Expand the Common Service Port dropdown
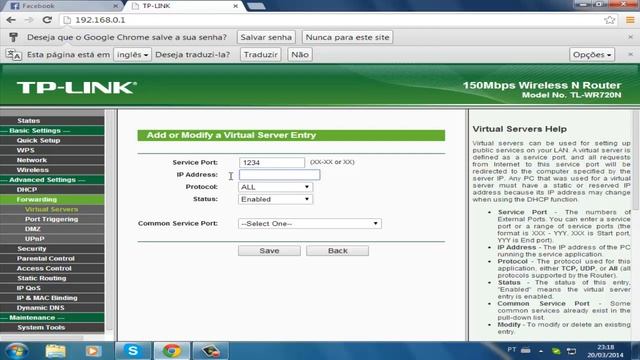The image size is (640, 360). point(310,224)
